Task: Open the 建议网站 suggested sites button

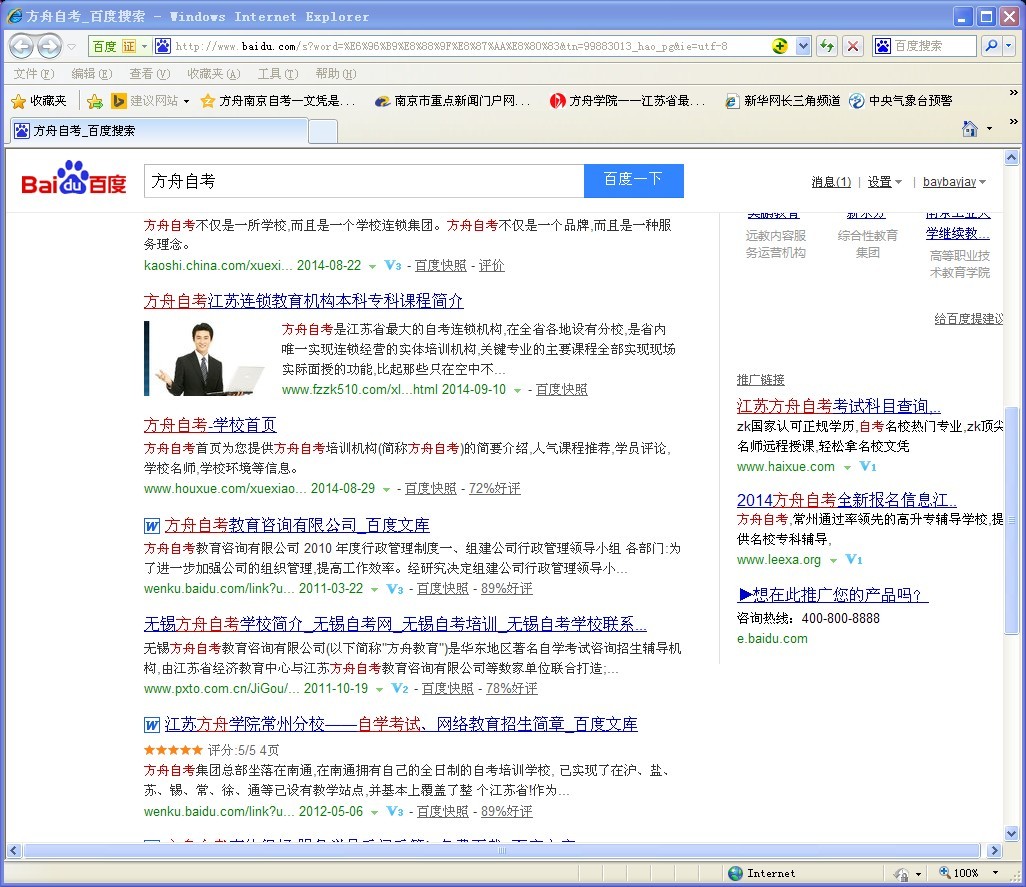Action: tap(150, 101)
